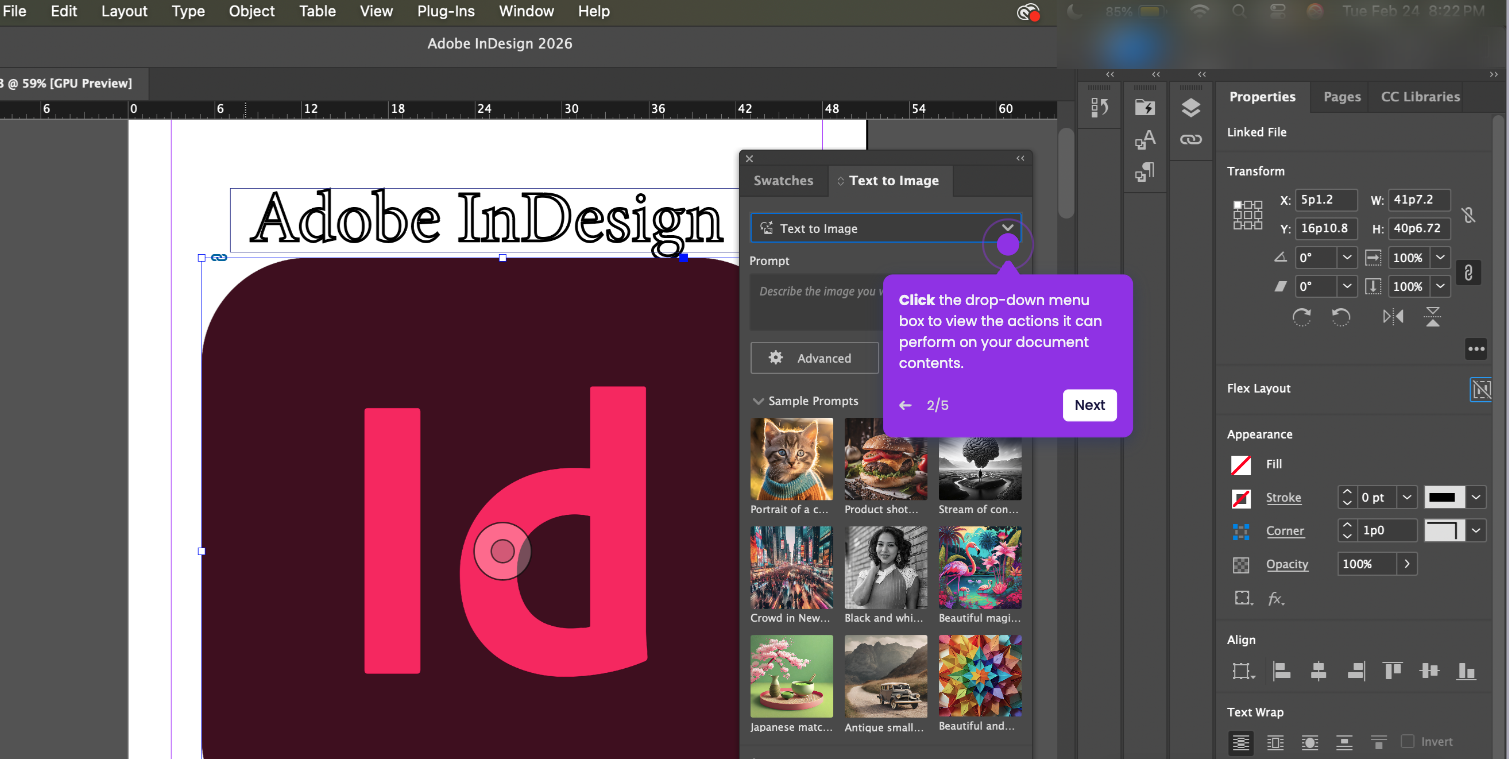
Task: Open the Paragraph Styles panel icon
Action: [1145, 173]
